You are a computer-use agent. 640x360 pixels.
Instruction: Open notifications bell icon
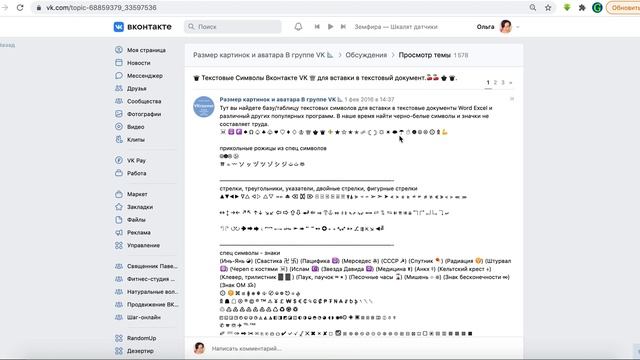(298, 27)
